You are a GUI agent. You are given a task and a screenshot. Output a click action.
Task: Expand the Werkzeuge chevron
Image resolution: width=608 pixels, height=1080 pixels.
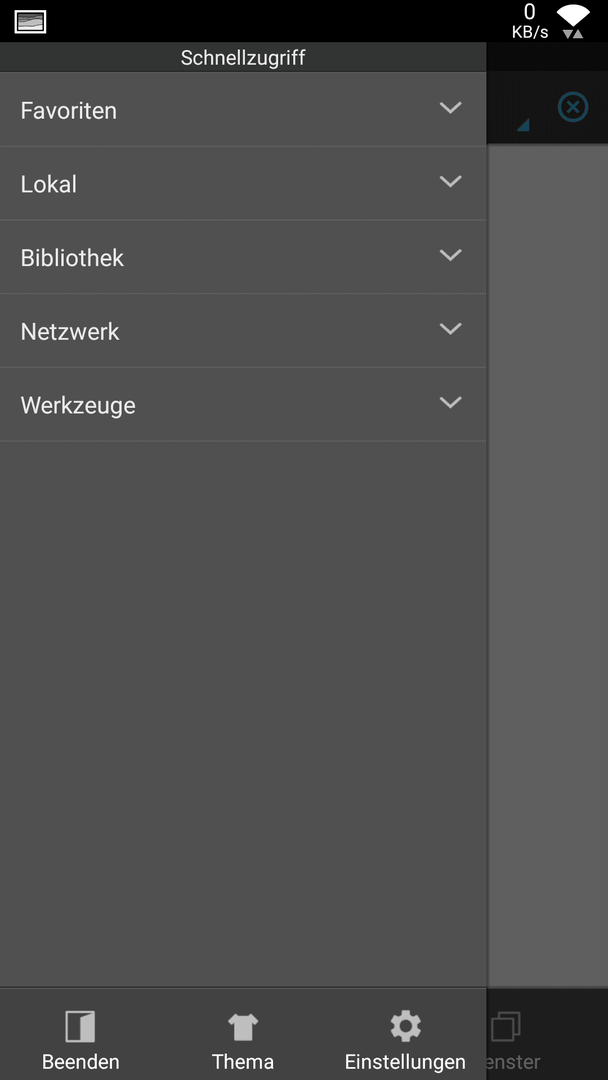tap(450, 402)
